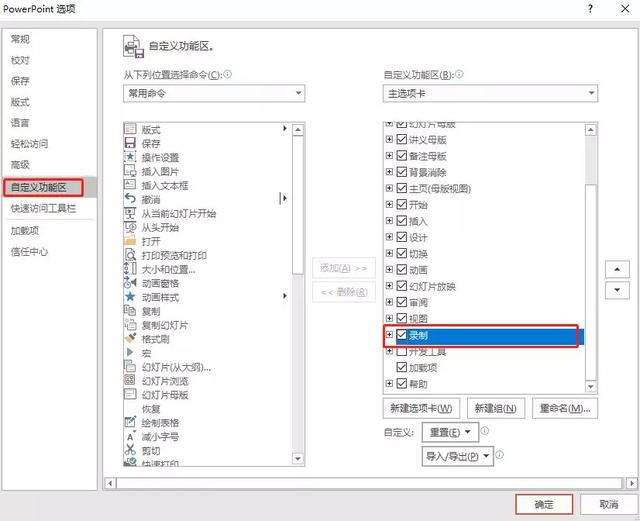Viewport: 640px width, 521px height.
Task: Click the 格式刷 paintbrush icon
Action: 130,338
